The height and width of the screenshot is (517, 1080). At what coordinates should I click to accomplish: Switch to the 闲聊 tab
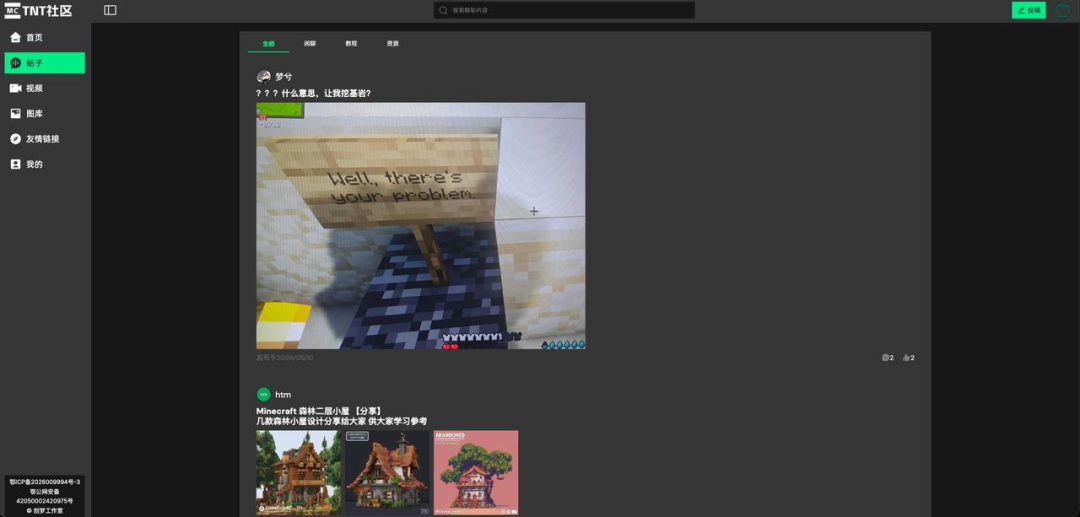coord(309,43)
